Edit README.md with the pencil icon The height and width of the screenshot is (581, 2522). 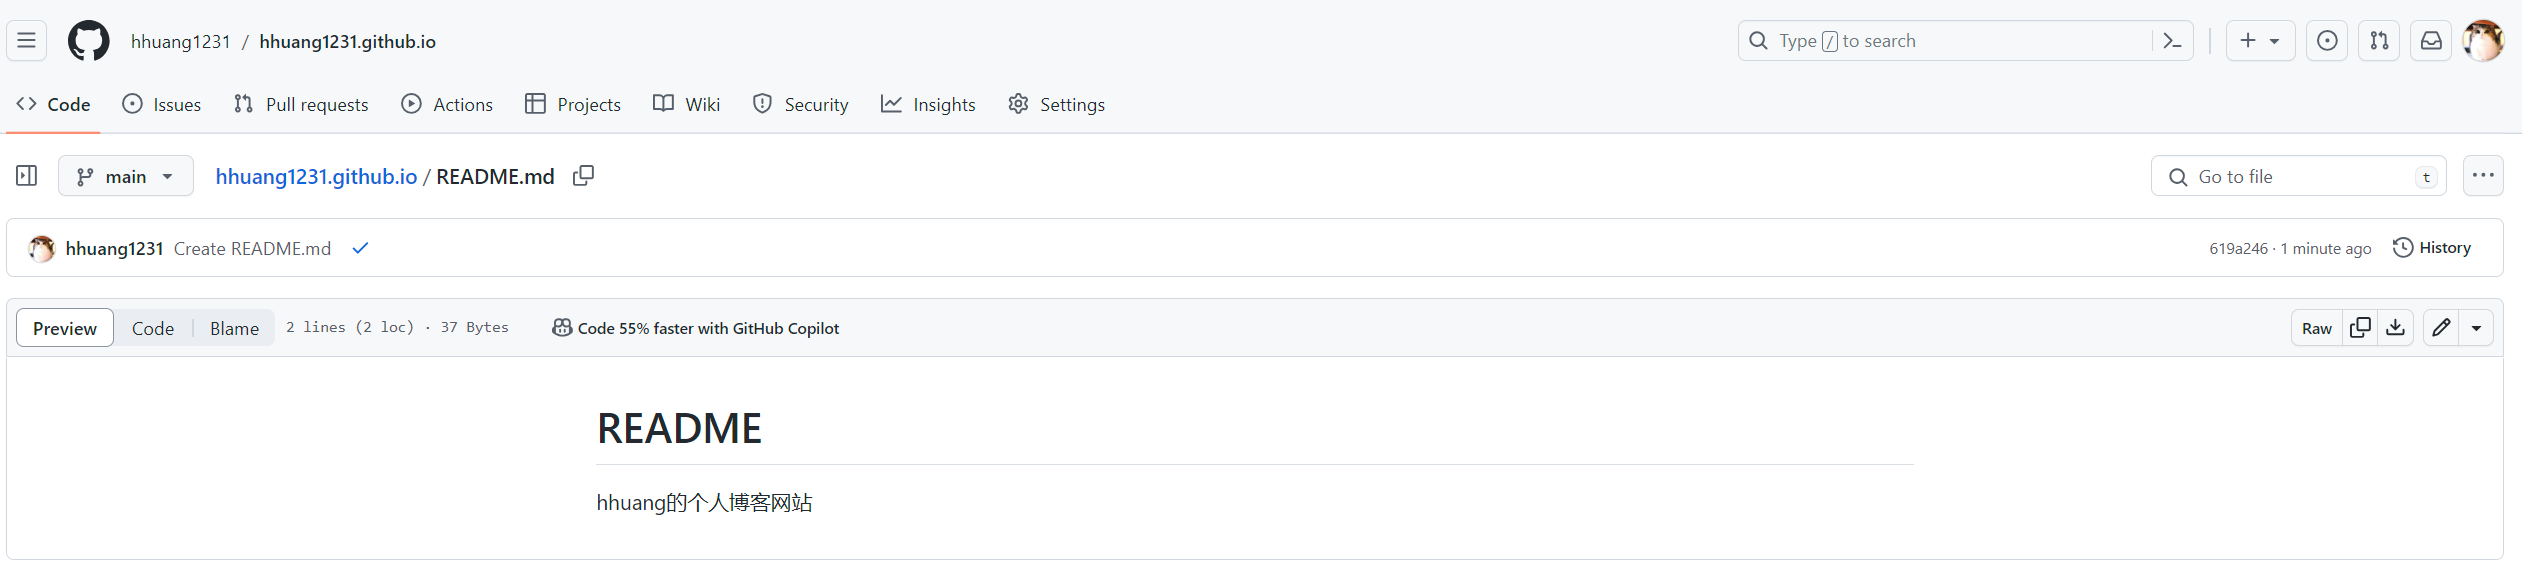tap(2441, 328)
